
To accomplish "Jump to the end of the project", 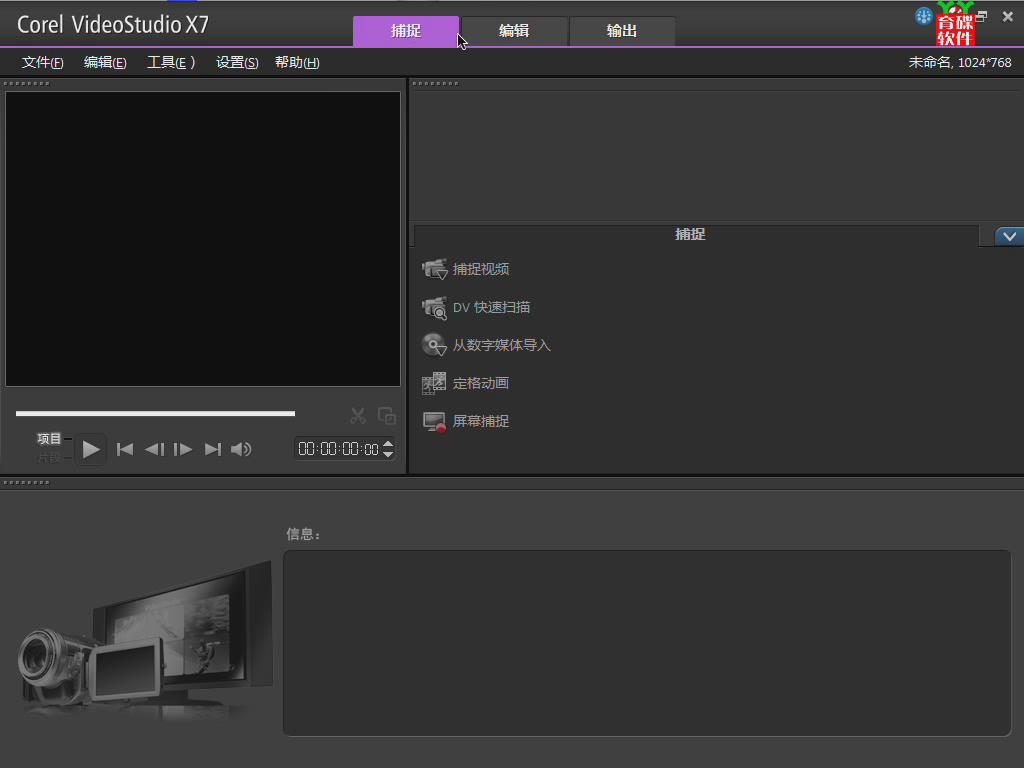I will point(213,449).
